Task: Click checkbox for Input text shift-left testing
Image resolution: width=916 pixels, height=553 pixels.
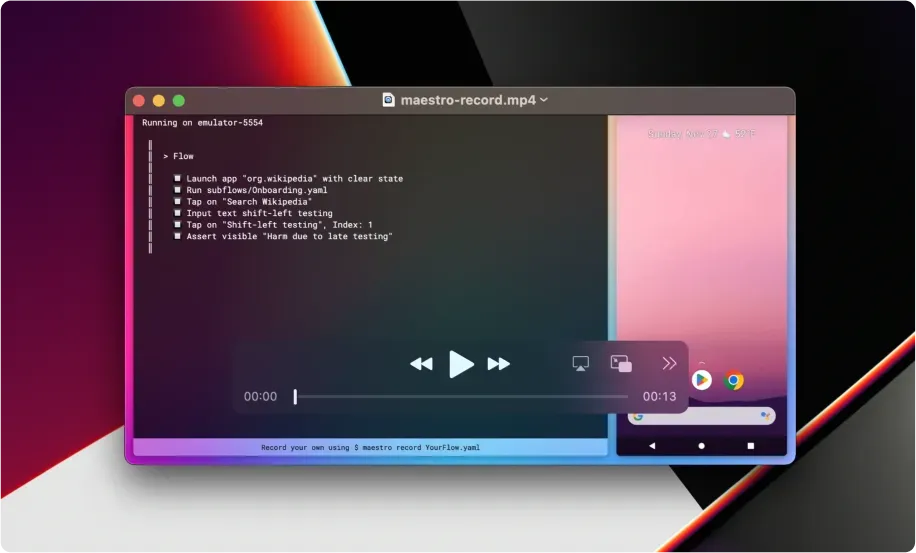Action: [x=177, y=213]
